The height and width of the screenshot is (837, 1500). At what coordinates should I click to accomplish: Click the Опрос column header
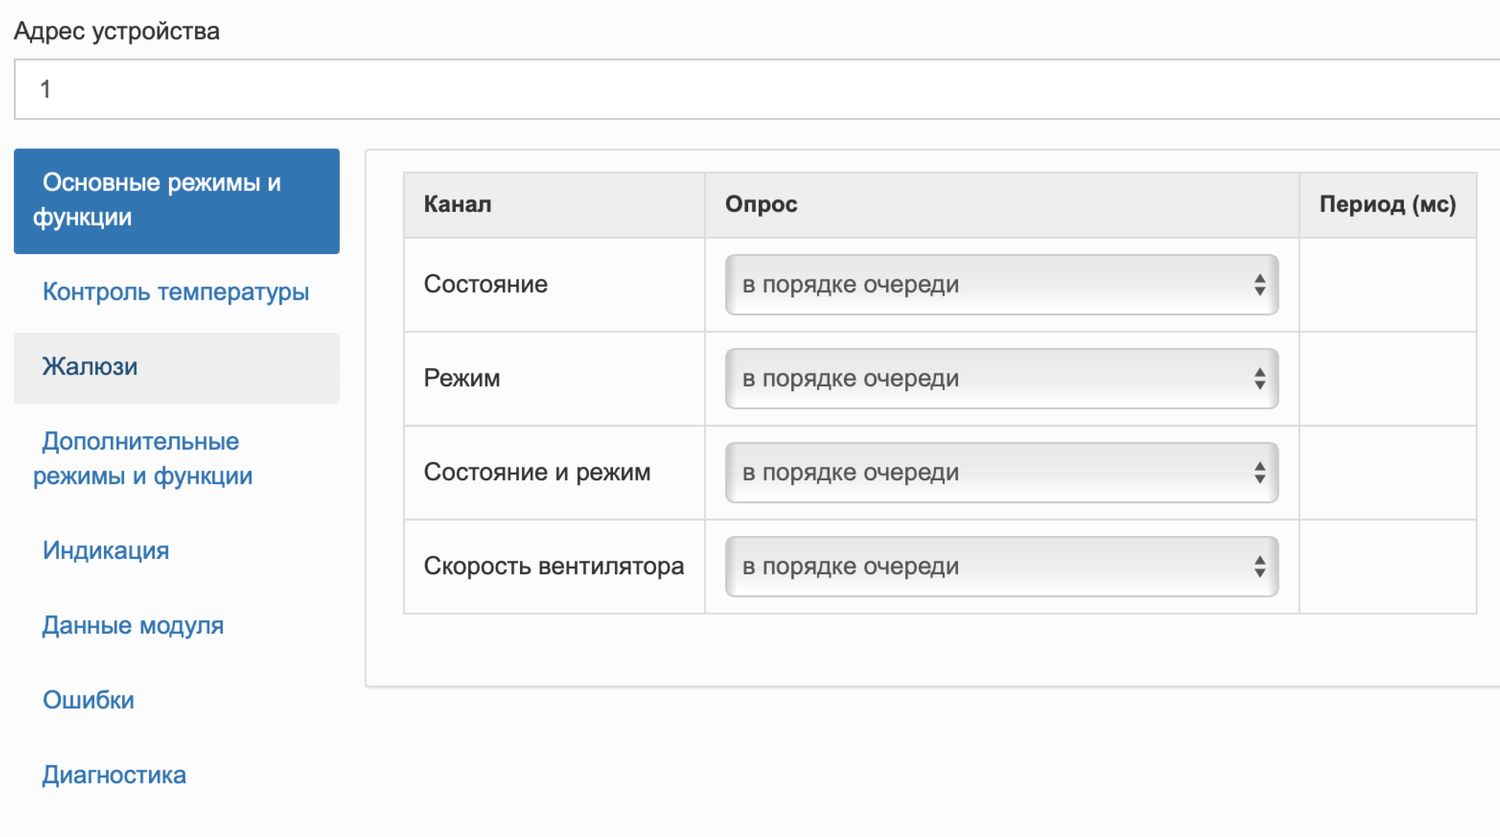pos(761,204)
